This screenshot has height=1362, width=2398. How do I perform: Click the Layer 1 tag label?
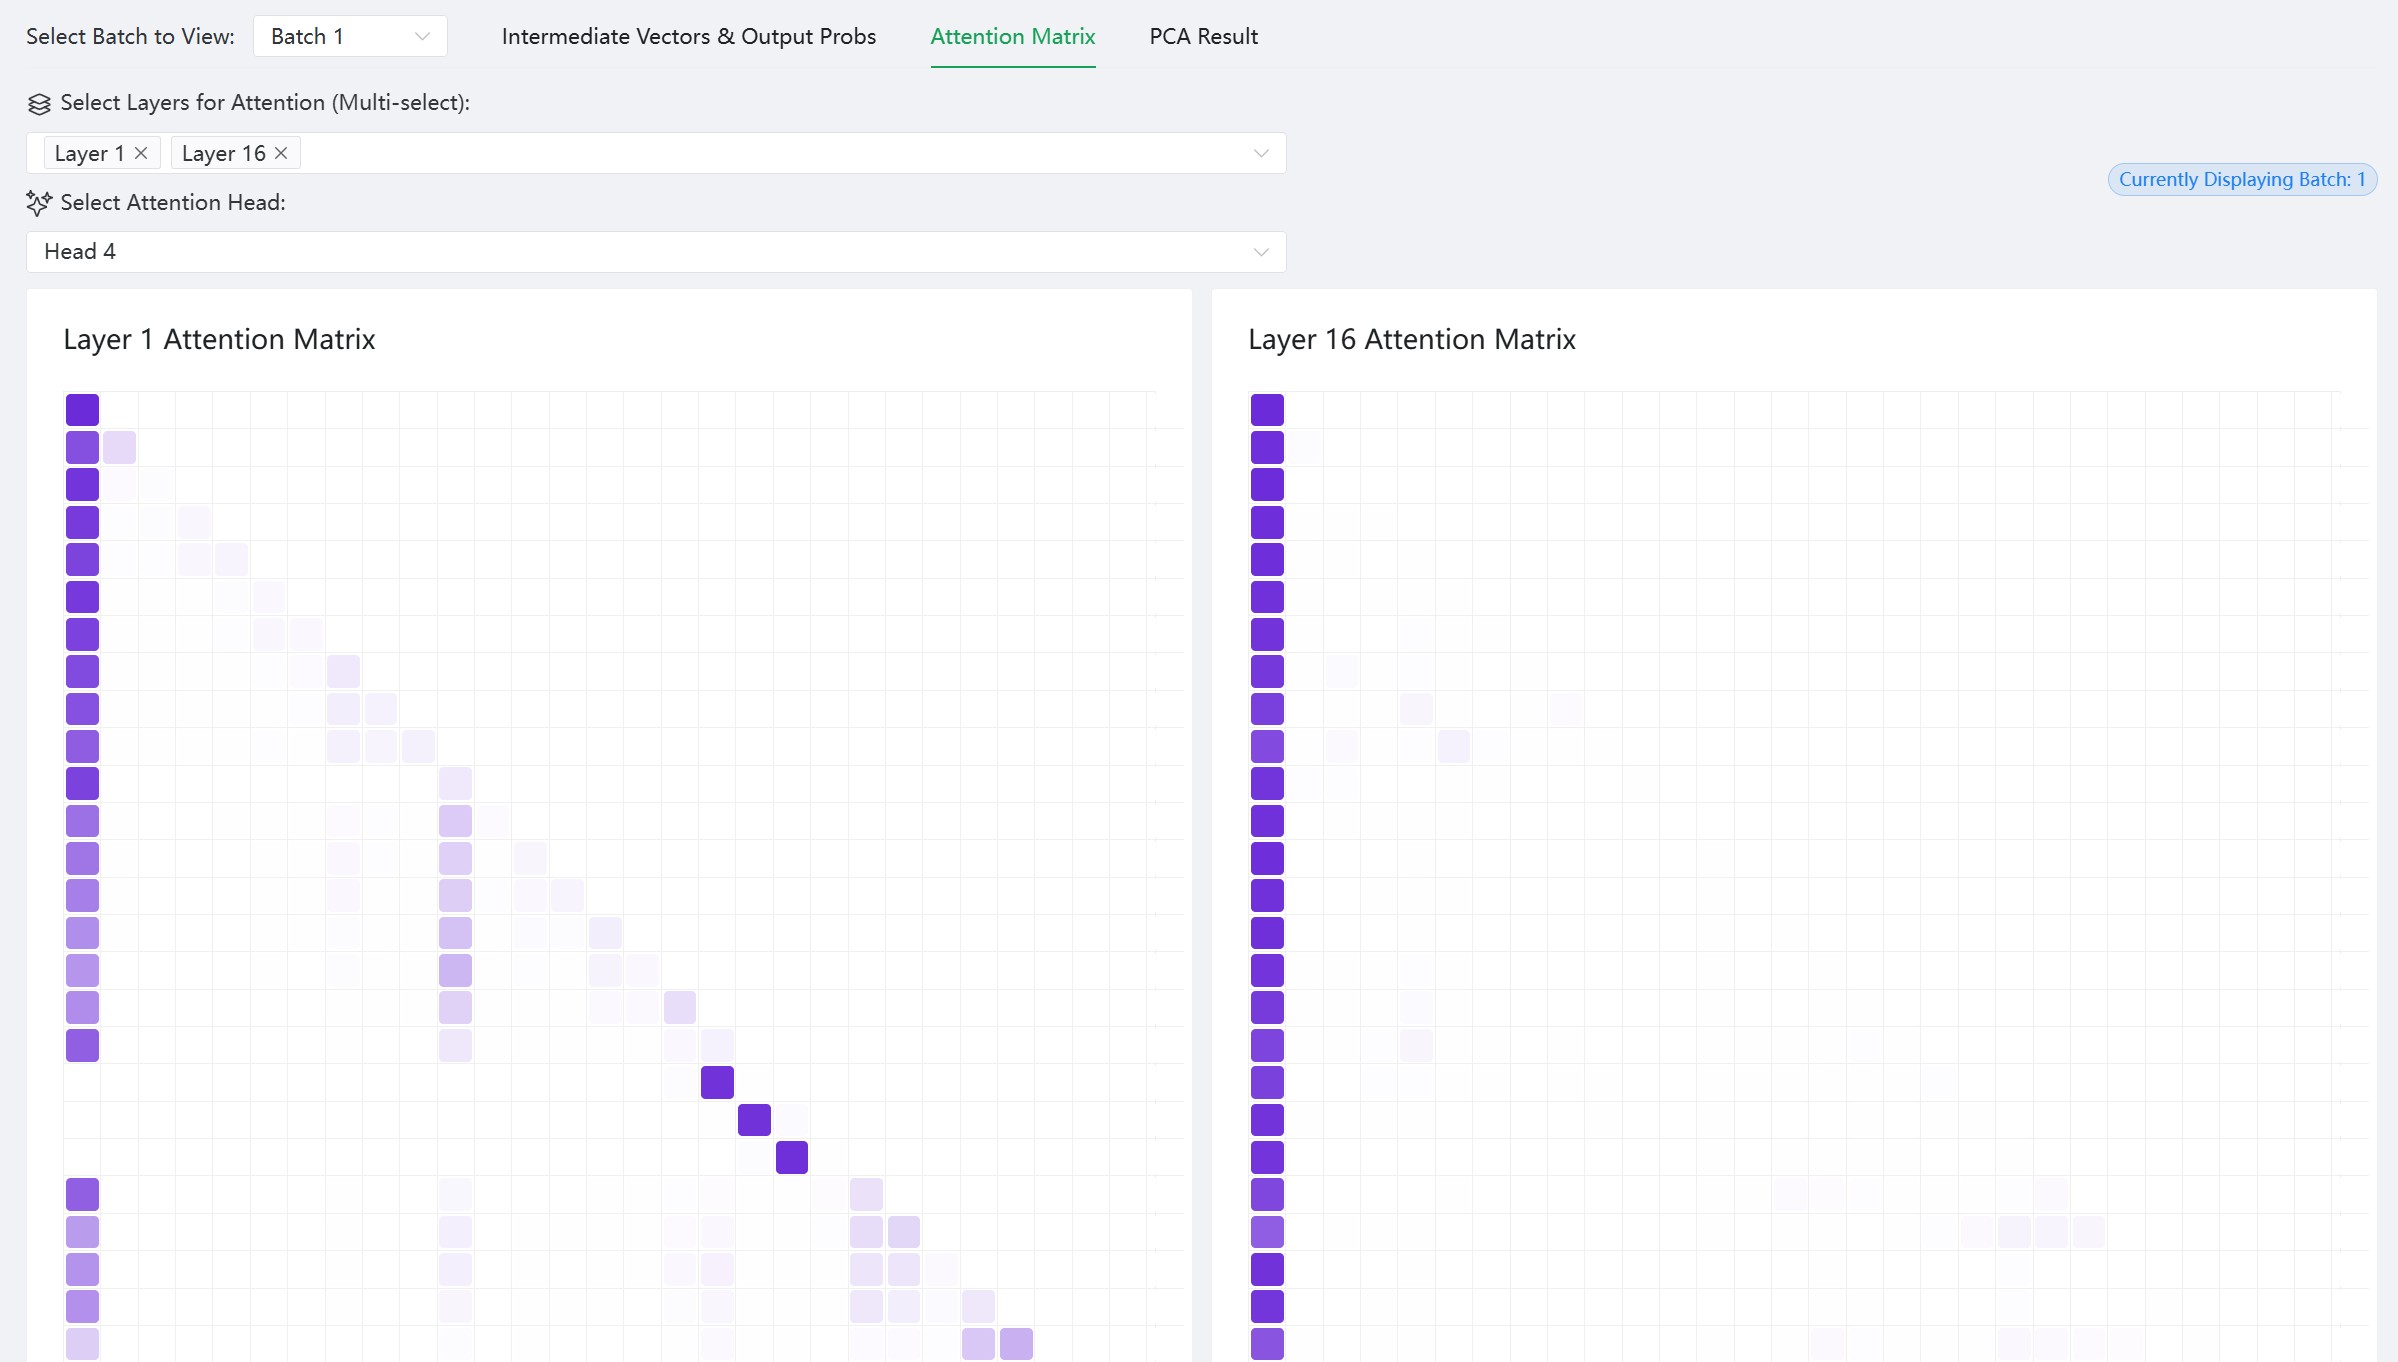click(x=89, y=153)
